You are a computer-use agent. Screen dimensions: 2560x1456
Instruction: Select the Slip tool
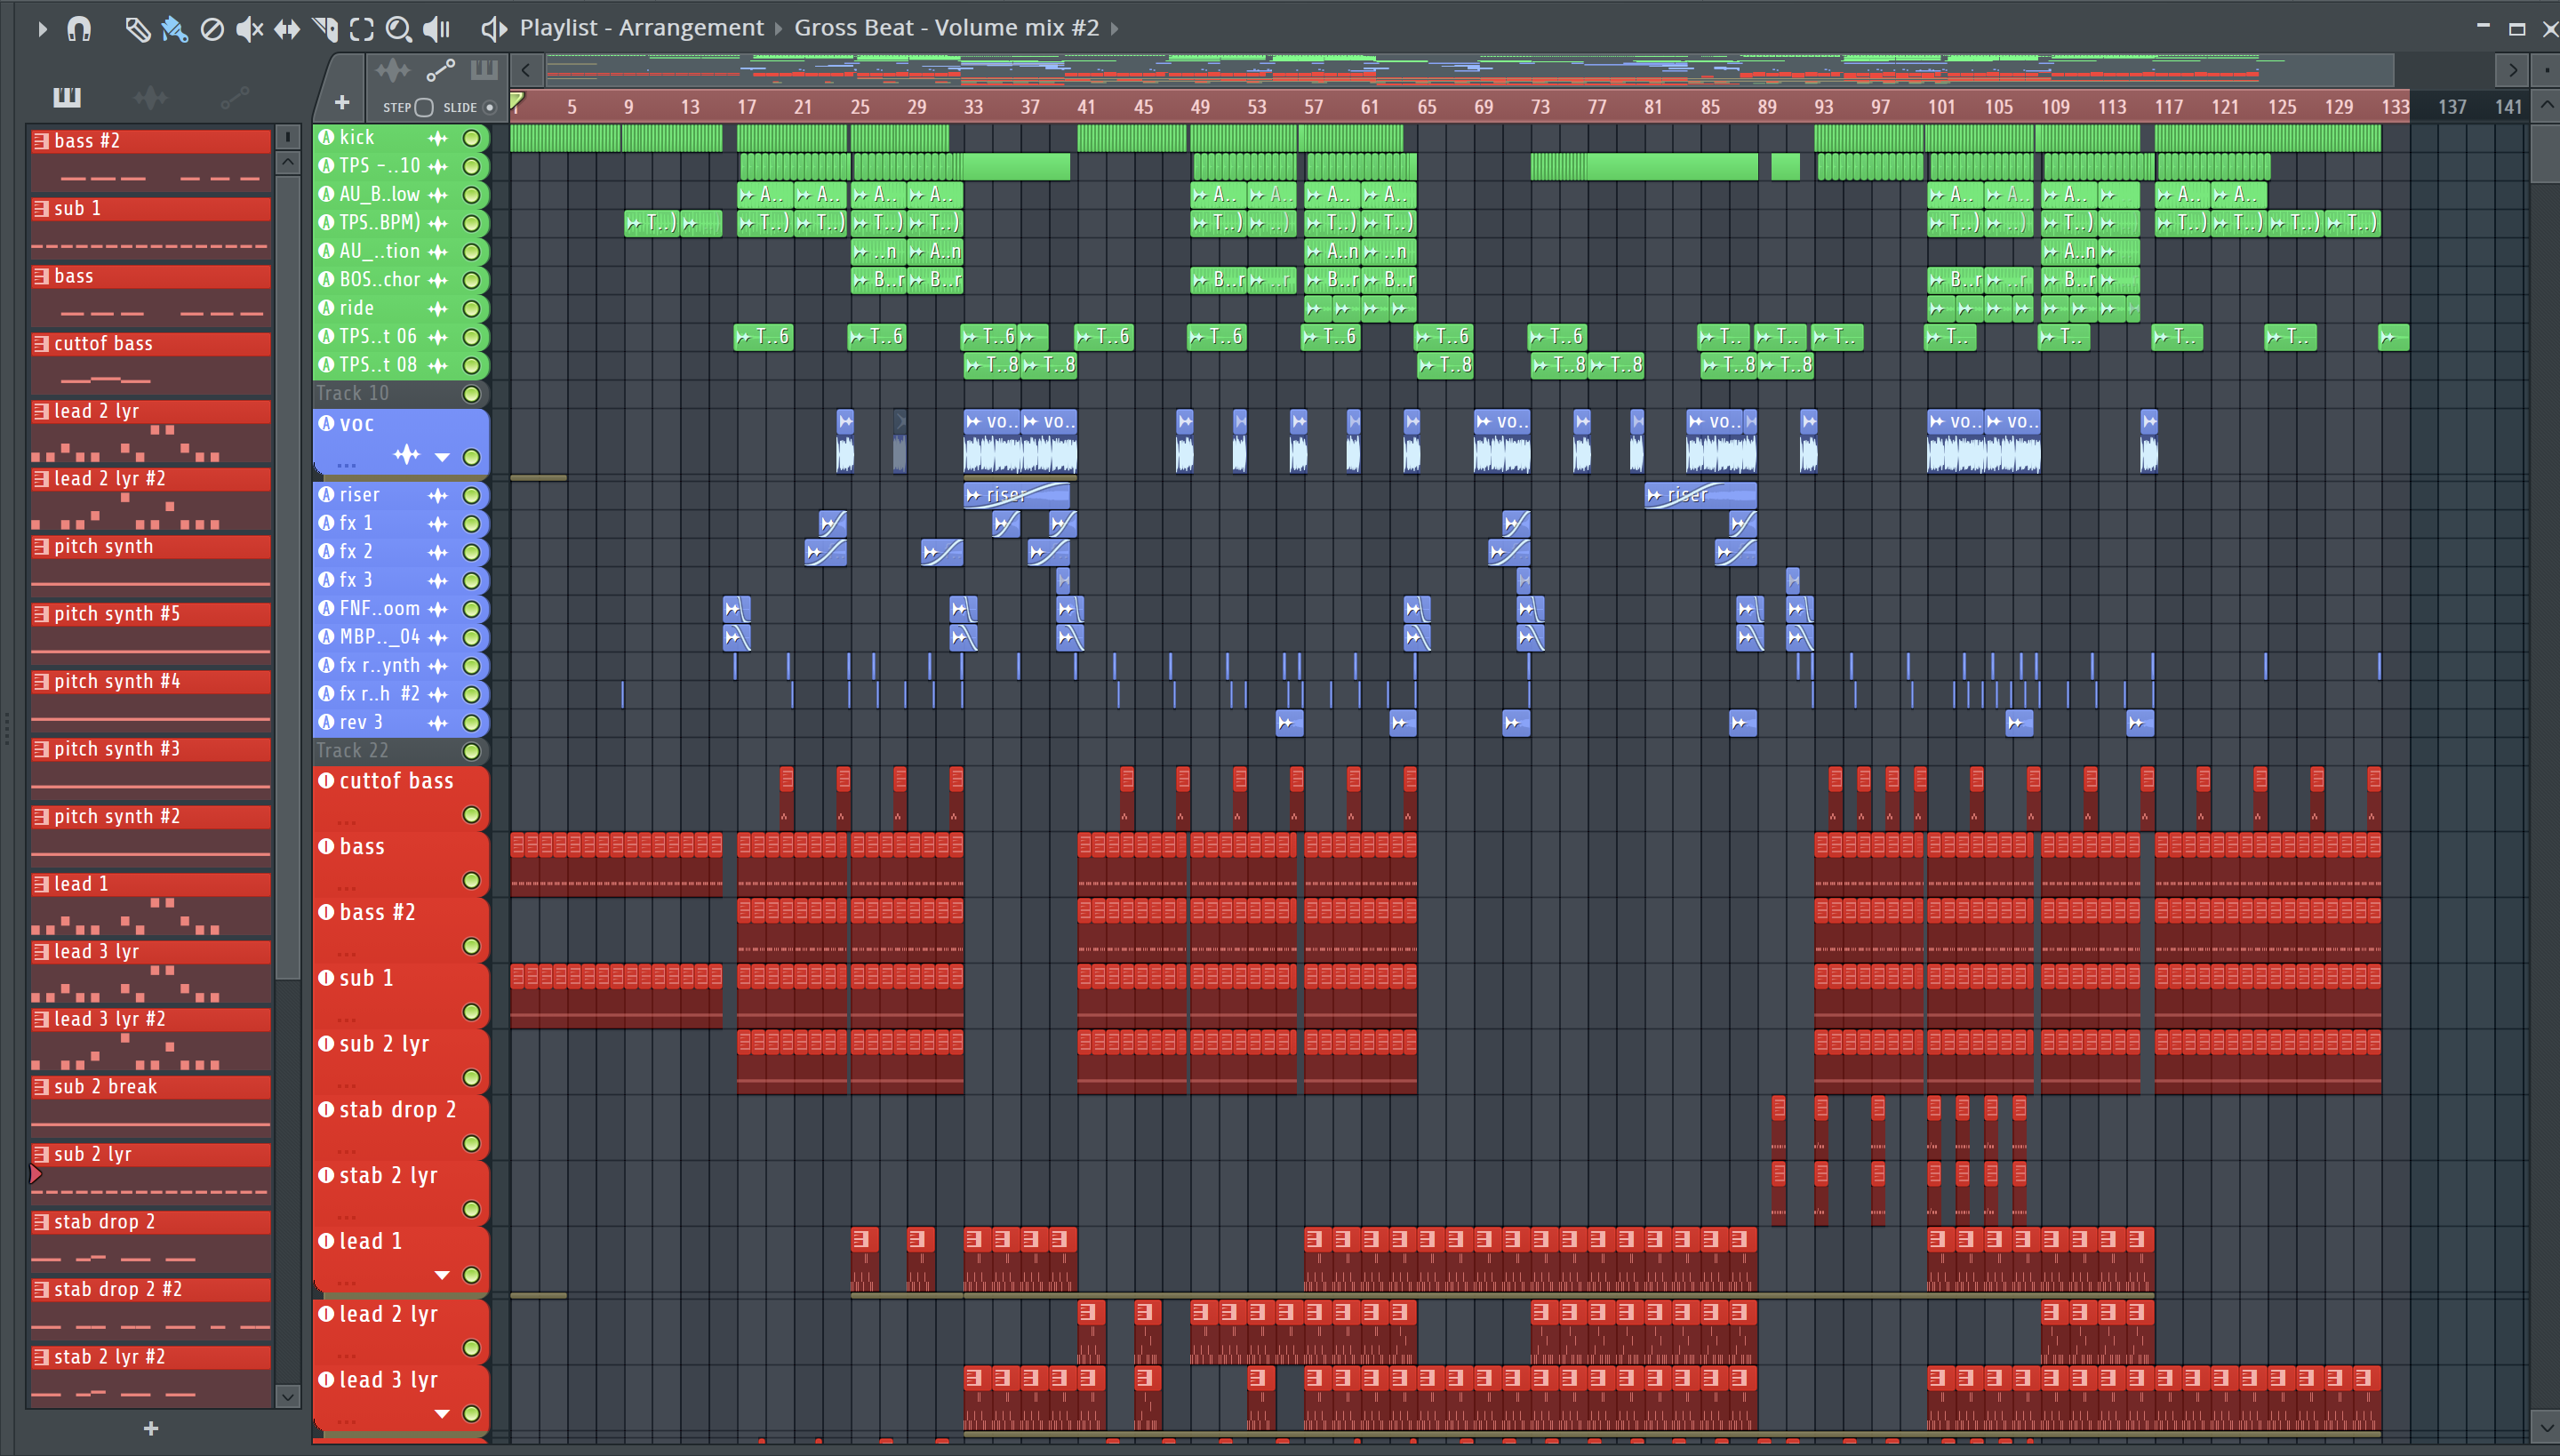[x=287, y=29]
